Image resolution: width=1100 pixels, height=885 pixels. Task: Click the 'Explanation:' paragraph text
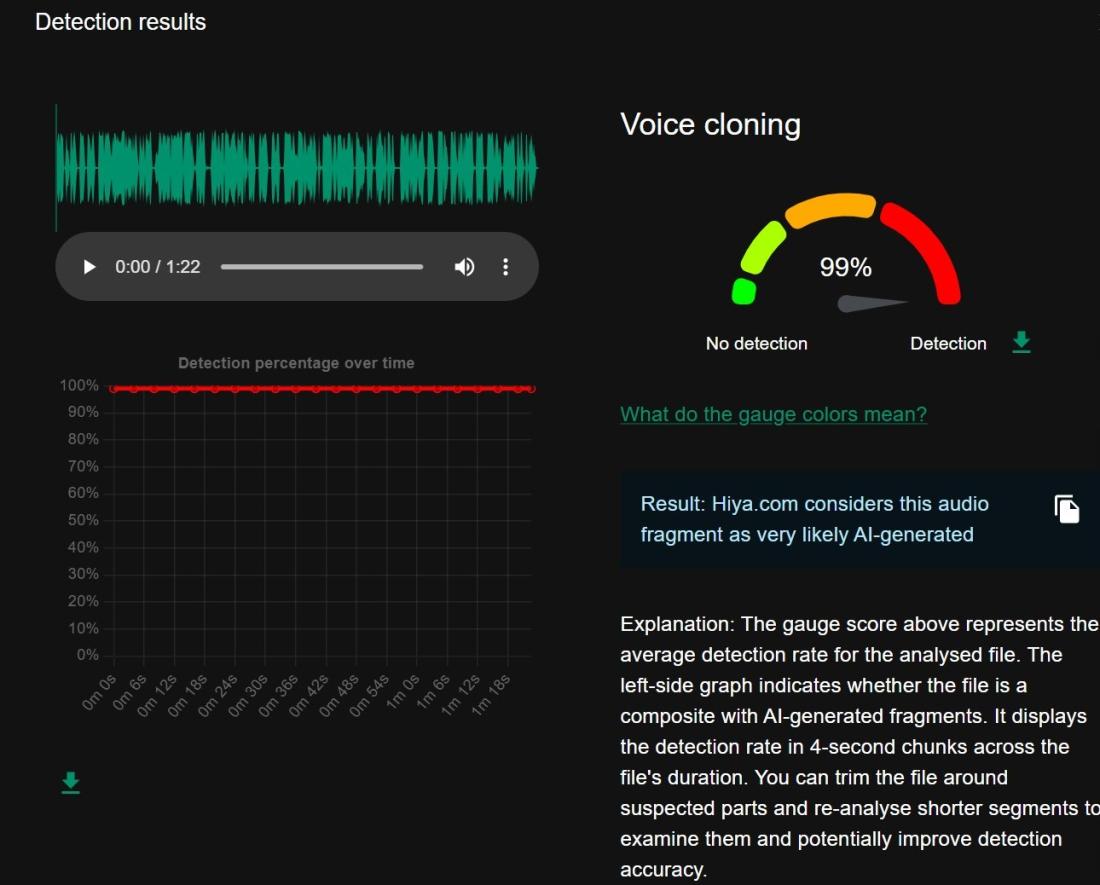[859, 747]
